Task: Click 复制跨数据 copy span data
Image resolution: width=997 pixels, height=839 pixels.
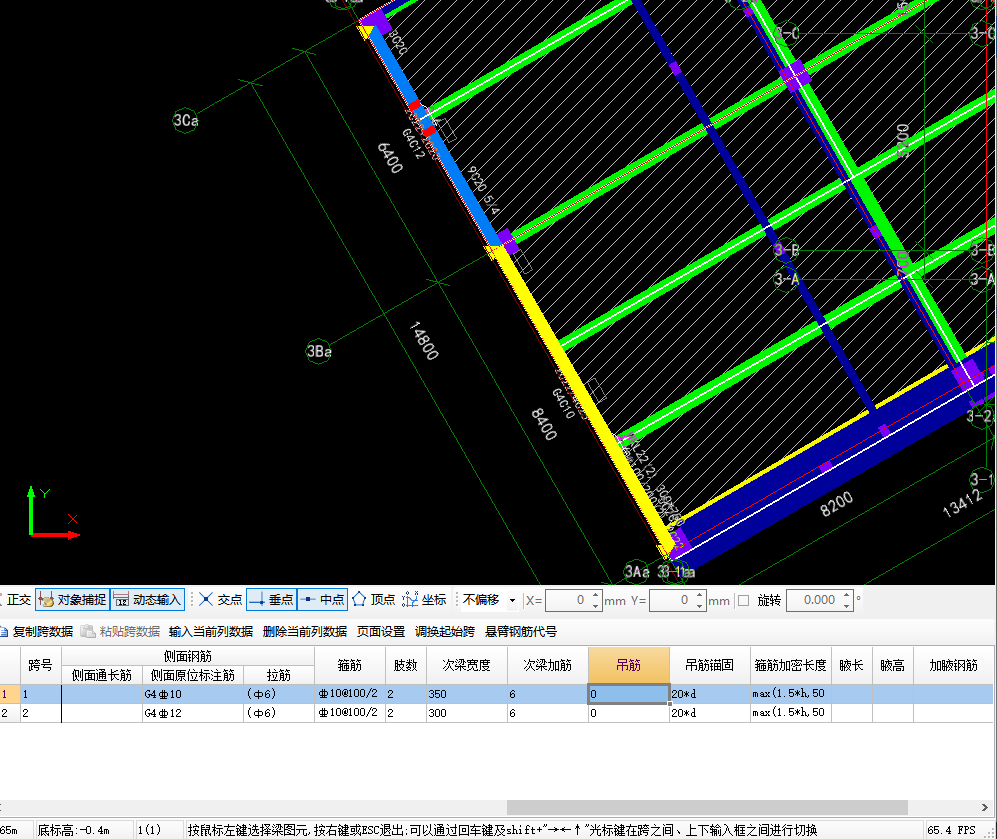Action: click(37, 631)
